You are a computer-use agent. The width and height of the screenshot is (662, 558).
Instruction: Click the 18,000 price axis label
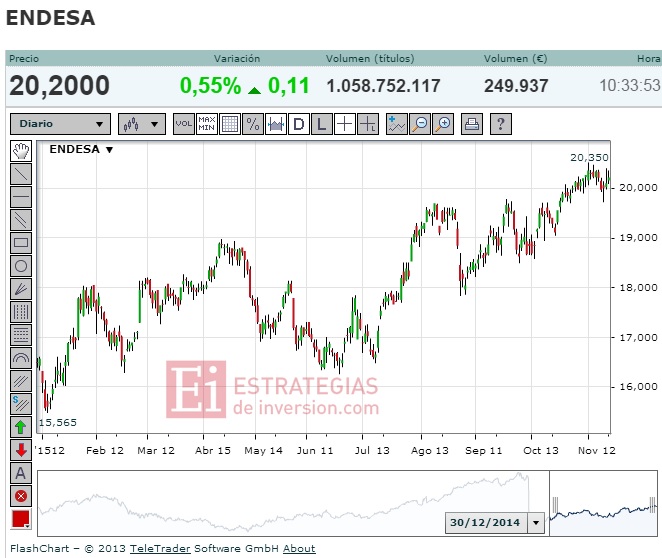pyautogui.click(x=638, y=287)
